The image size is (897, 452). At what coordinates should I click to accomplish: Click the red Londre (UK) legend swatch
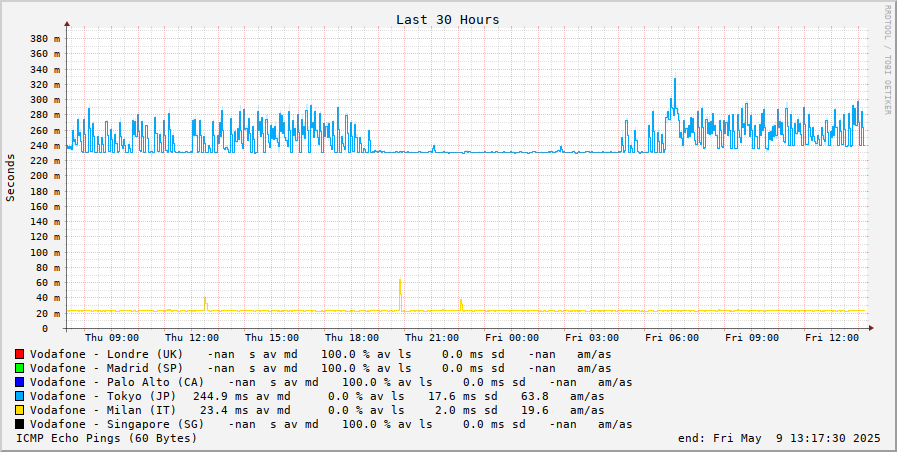pos(19,354)
